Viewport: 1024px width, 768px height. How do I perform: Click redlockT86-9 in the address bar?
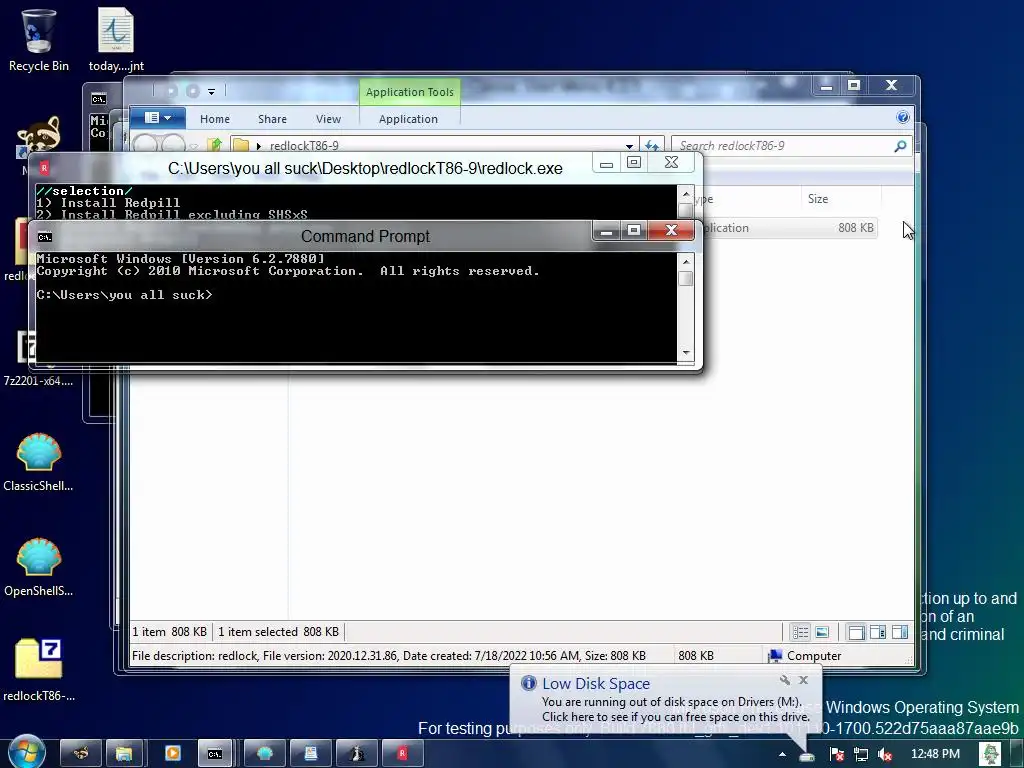click(304, 146)
